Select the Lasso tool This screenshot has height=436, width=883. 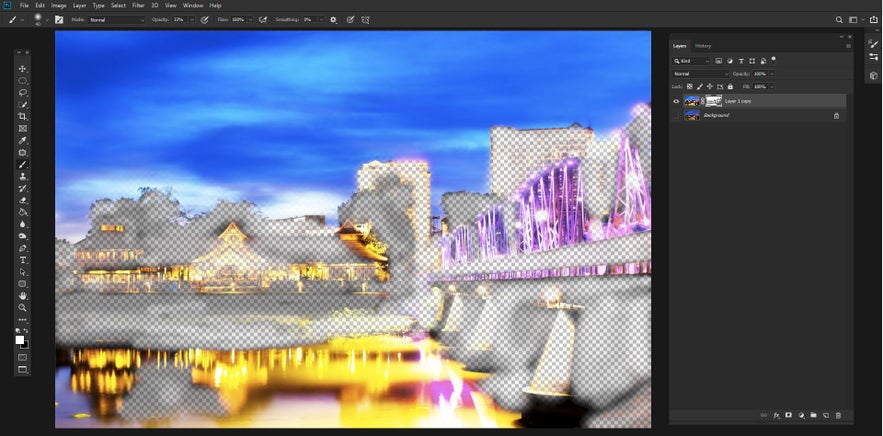pos(23,92)
